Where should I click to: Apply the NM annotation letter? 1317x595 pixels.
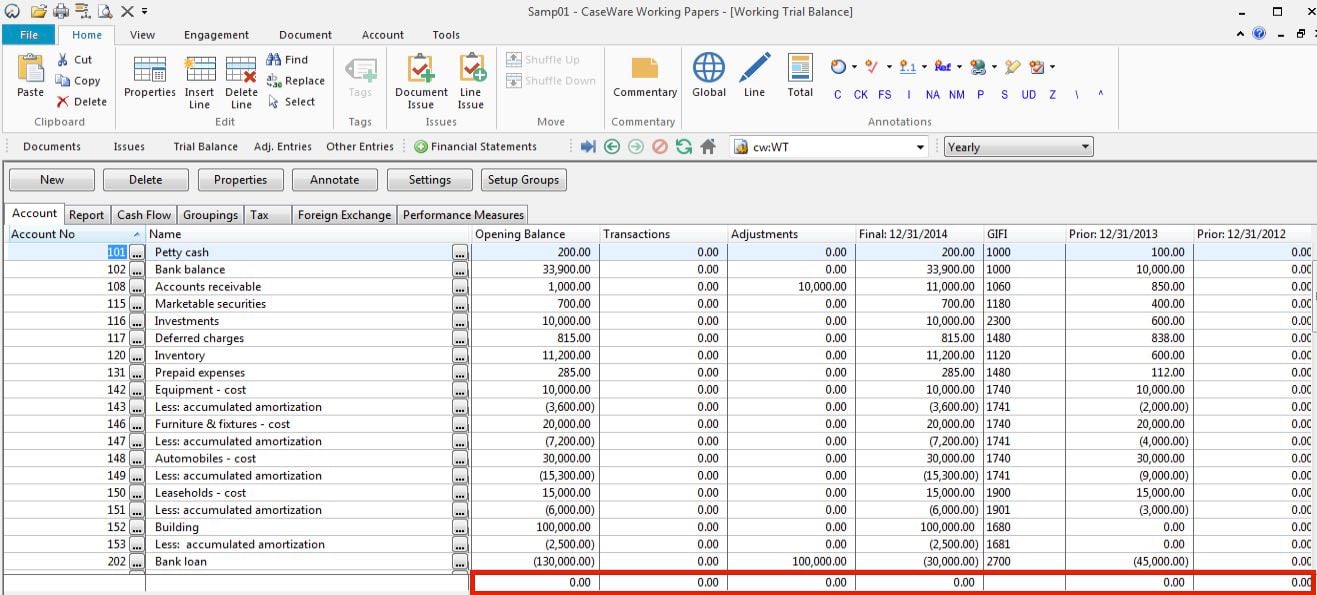[x=957, y=94]
